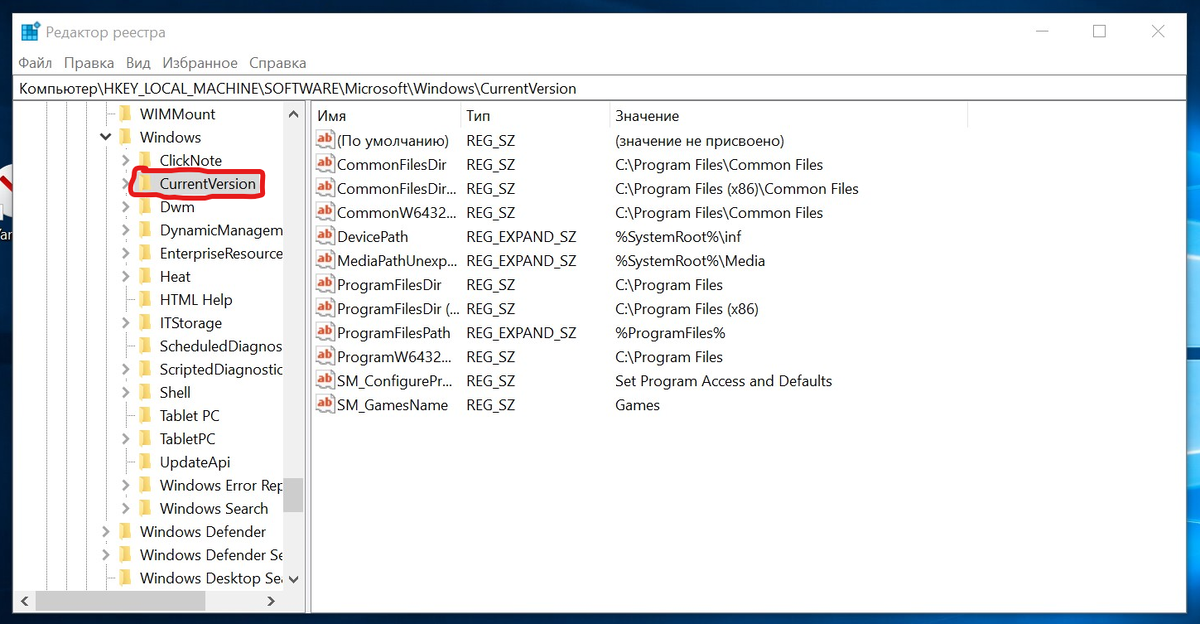Select the %SystemRoot%\inf value text
This screenshot has width=1200, height=624.
click(x=678, y=236)
